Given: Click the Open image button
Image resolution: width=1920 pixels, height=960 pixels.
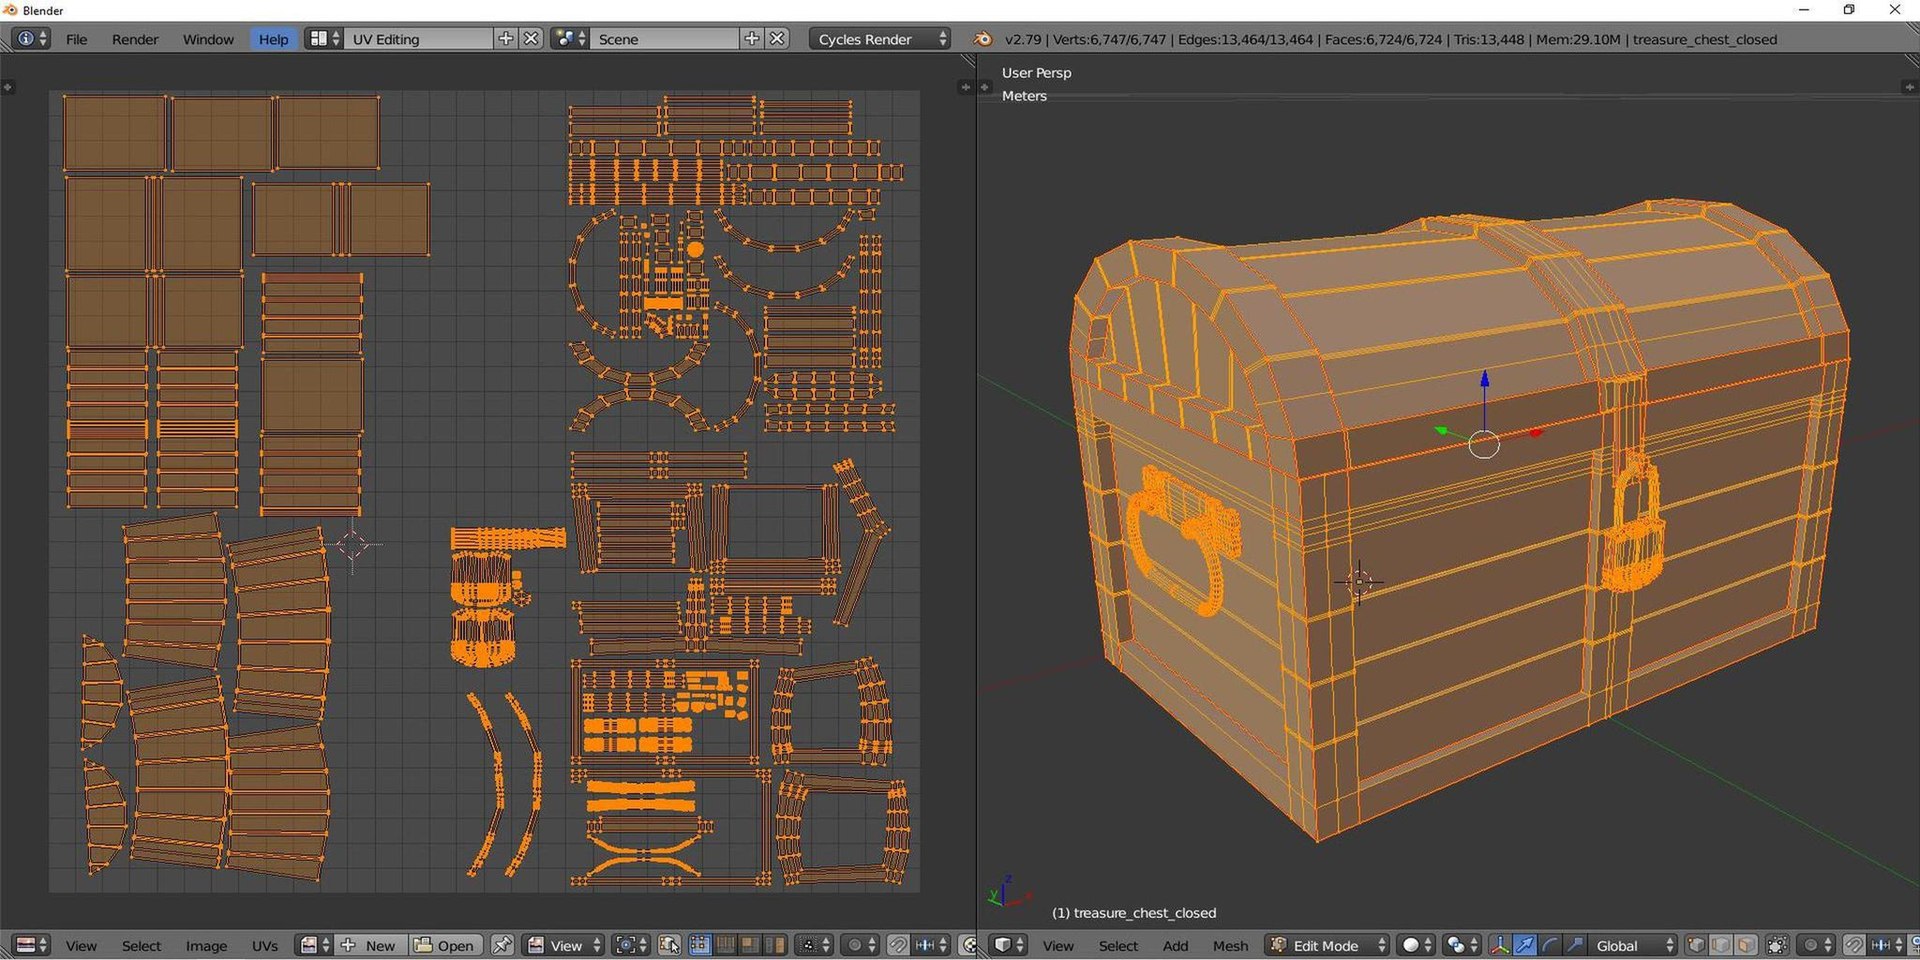Looking at the screenshot, I should [445, 945].
